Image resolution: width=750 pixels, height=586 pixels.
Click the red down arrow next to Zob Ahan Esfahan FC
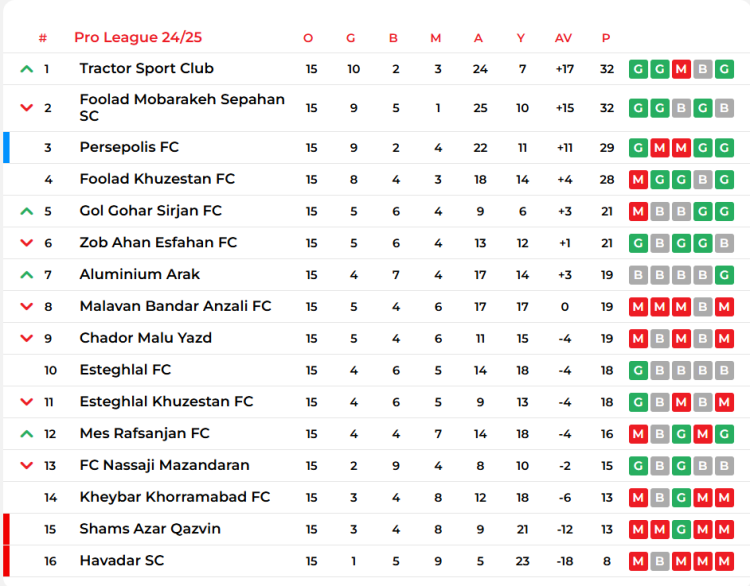point(27,243)
